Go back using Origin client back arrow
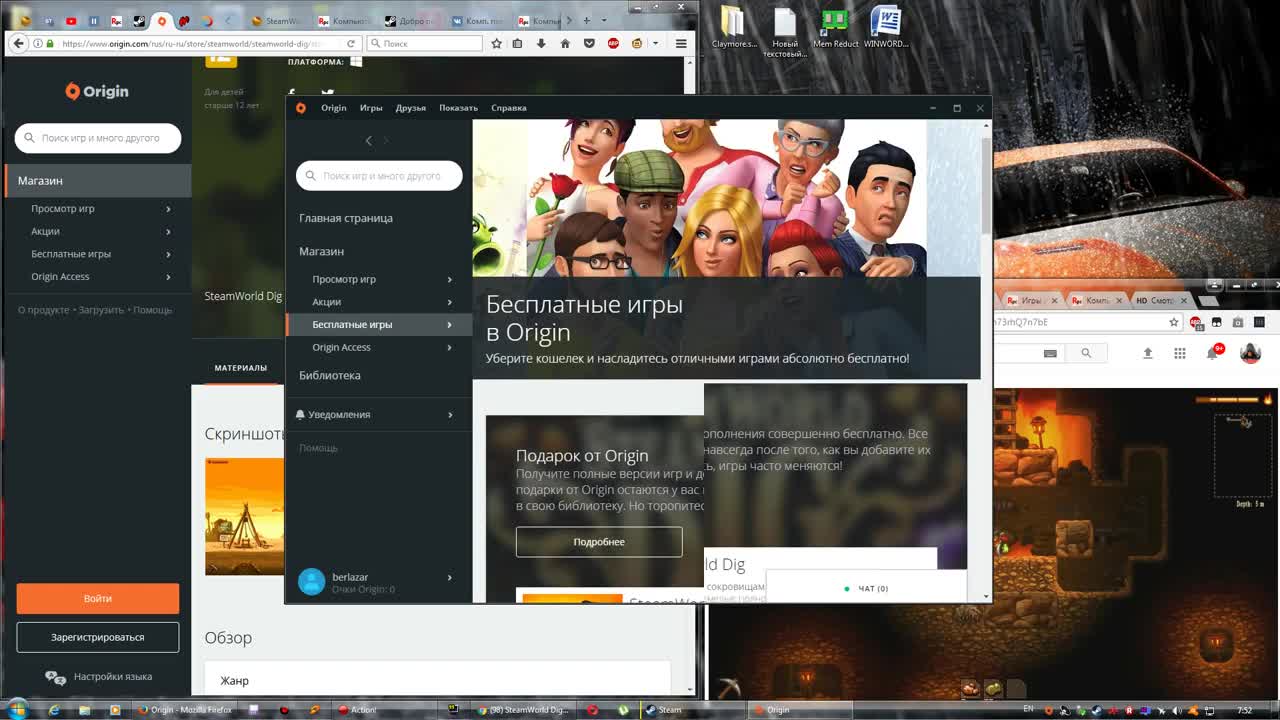 368,141
